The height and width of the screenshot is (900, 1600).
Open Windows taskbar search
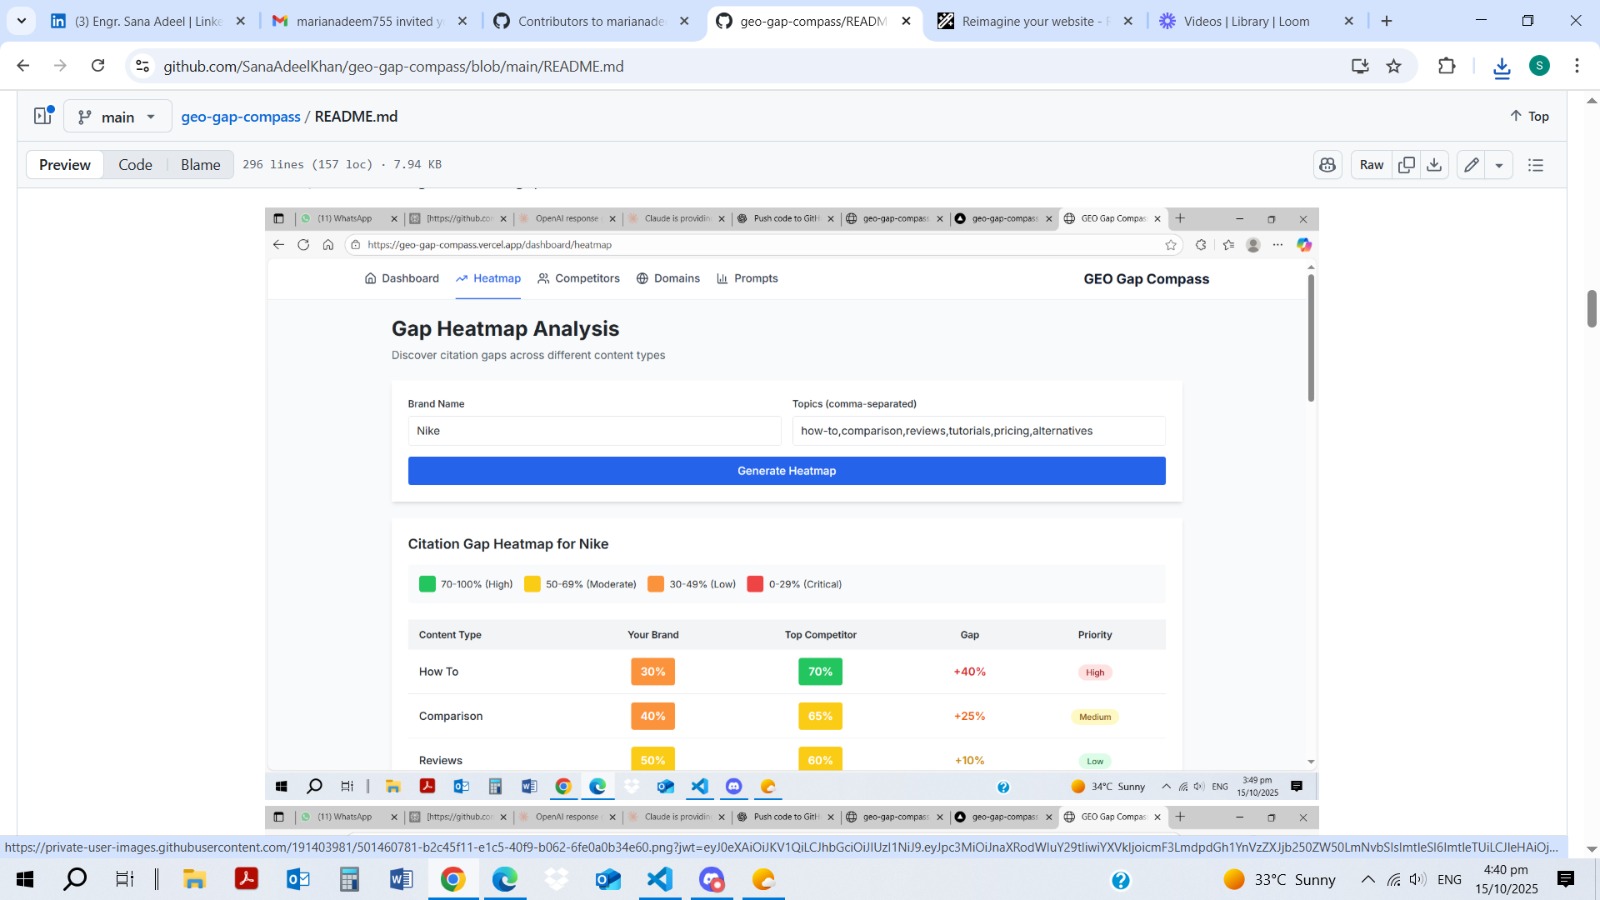[x=75, y=879]
